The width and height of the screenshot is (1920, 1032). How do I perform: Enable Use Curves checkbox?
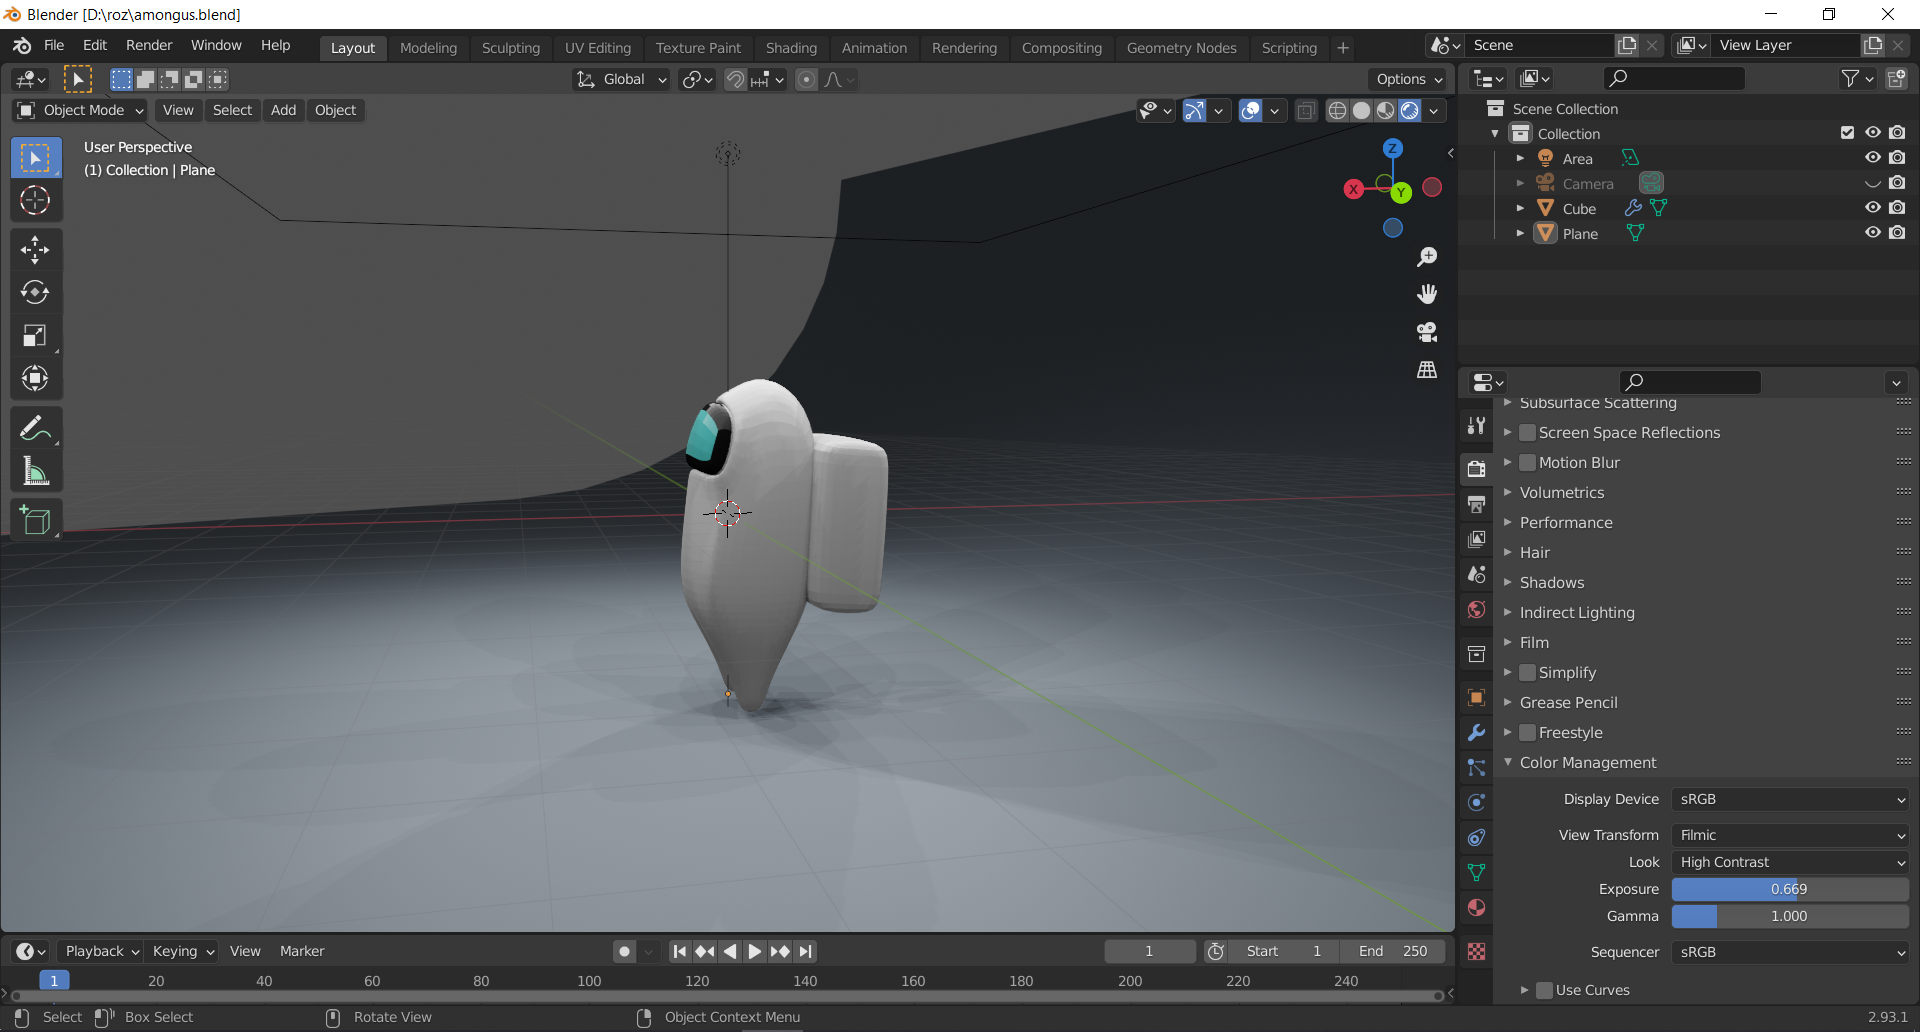click(1544, 990)
